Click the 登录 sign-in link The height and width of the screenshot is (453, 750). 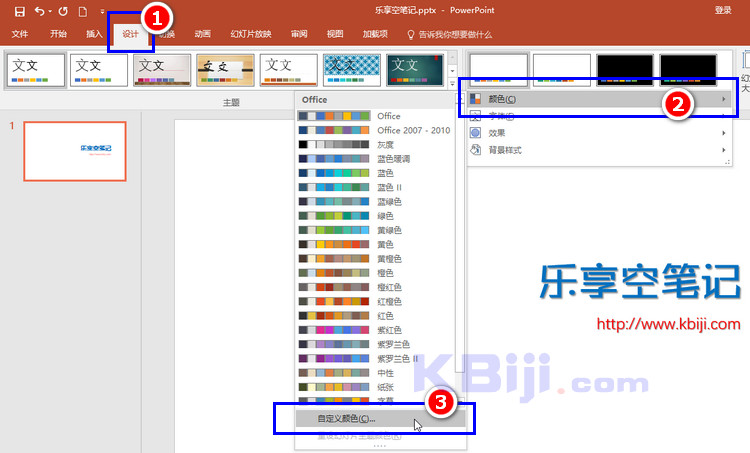pos(723,10)
